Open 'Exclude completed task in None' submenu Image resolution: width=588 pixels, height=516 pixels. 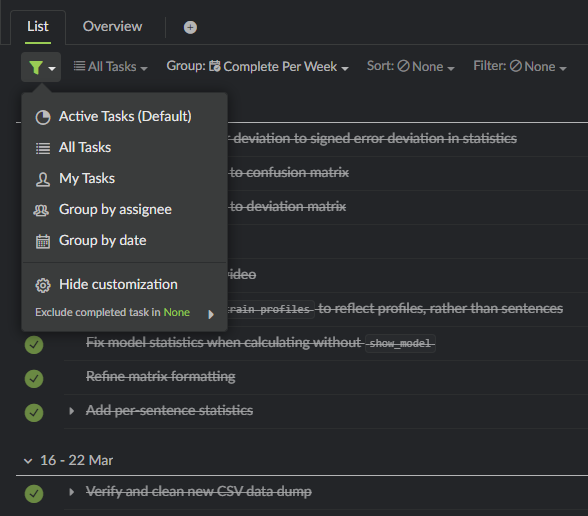[x=124, y=312]
